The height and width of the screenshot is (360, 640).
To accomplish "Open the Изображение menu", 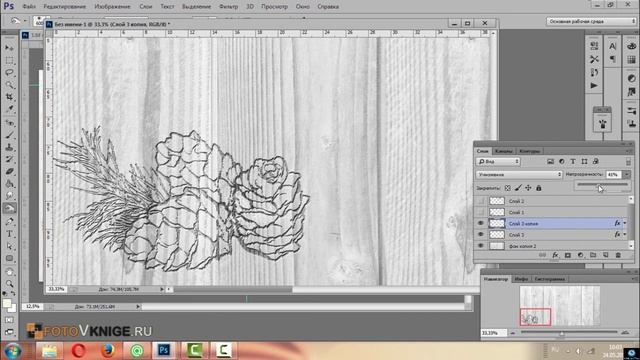I will click(x=112, y=7).
